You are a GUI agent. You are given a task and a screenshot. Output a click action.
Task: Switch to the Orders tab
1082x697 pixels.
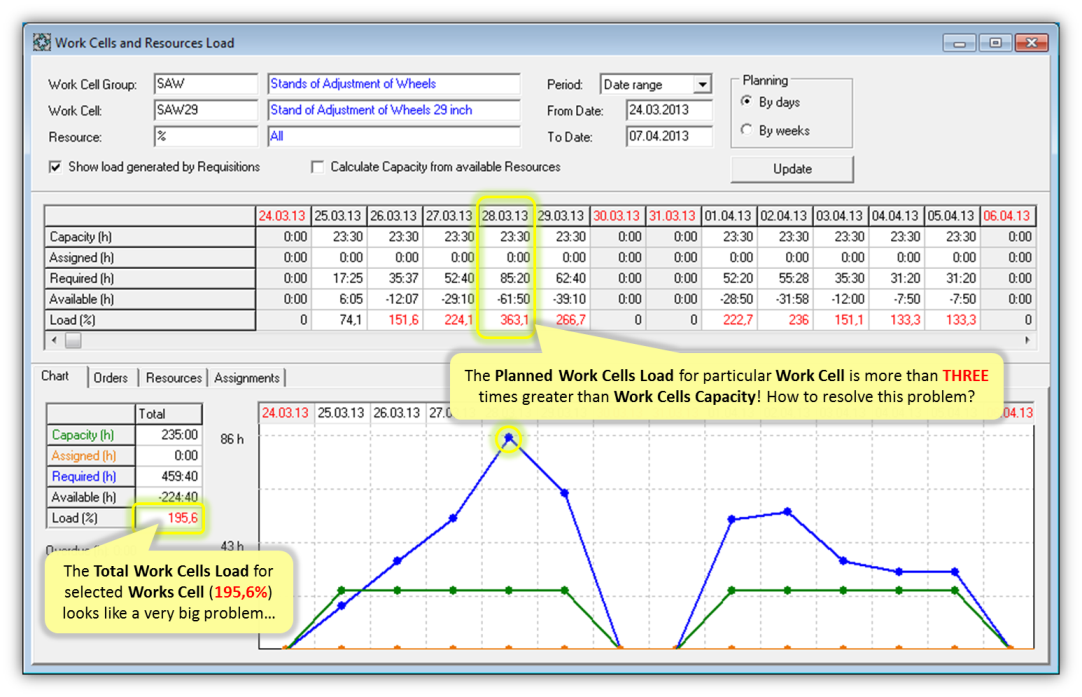110,378
